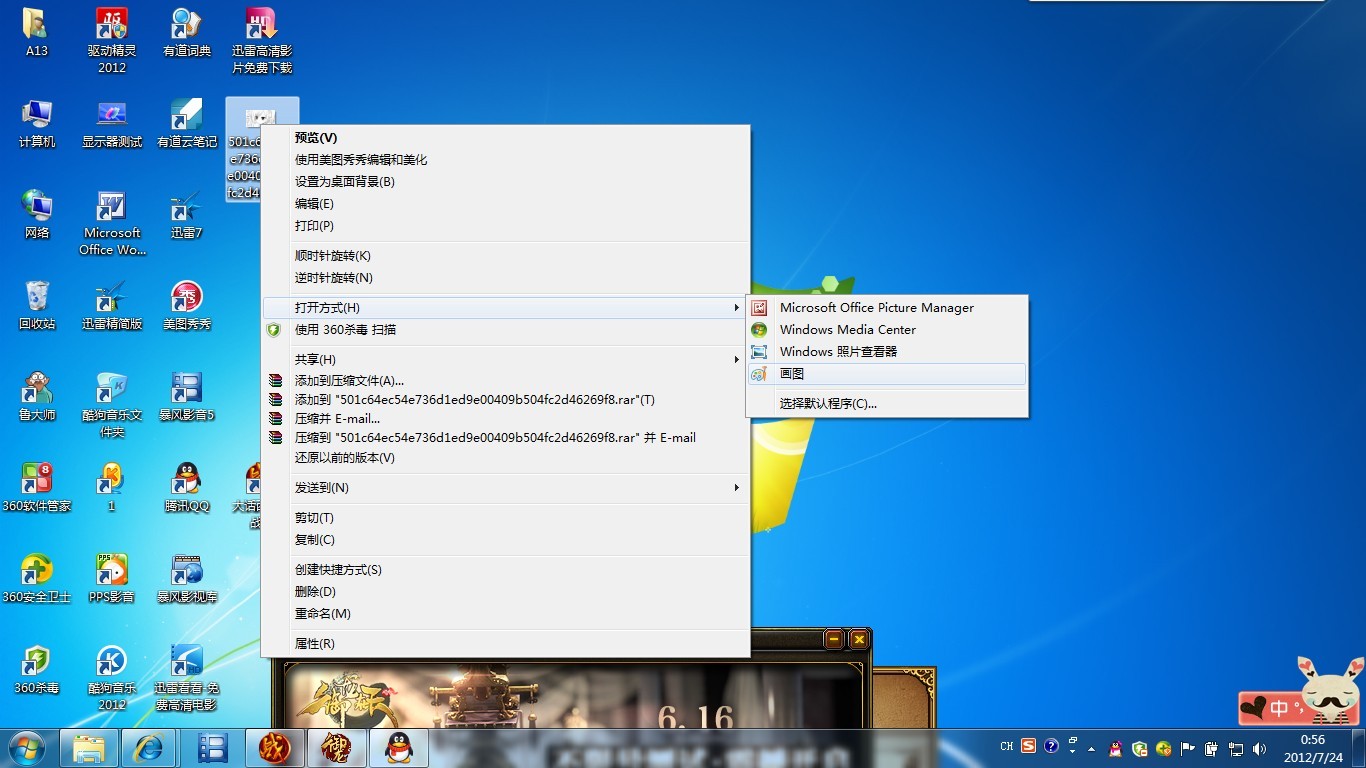1366x768 pixels.
Task: Toggle the 中 Chinese/English mode on the IME bar
Action: 1279,709
